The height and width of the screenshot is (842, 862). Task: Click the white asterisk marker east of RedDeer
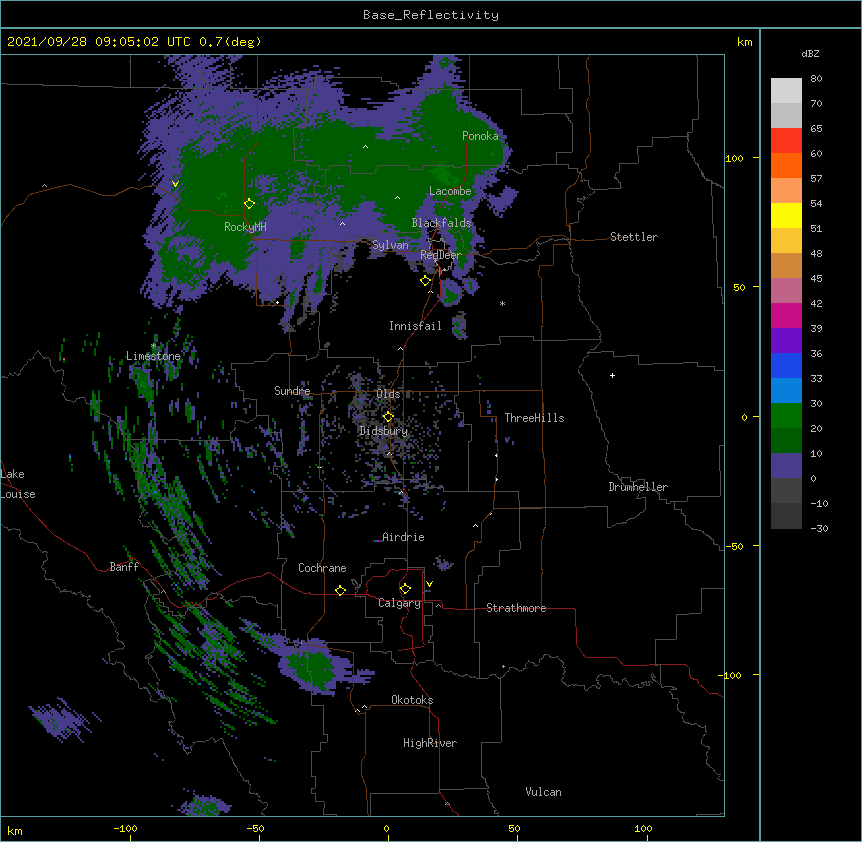pos(502,303)
